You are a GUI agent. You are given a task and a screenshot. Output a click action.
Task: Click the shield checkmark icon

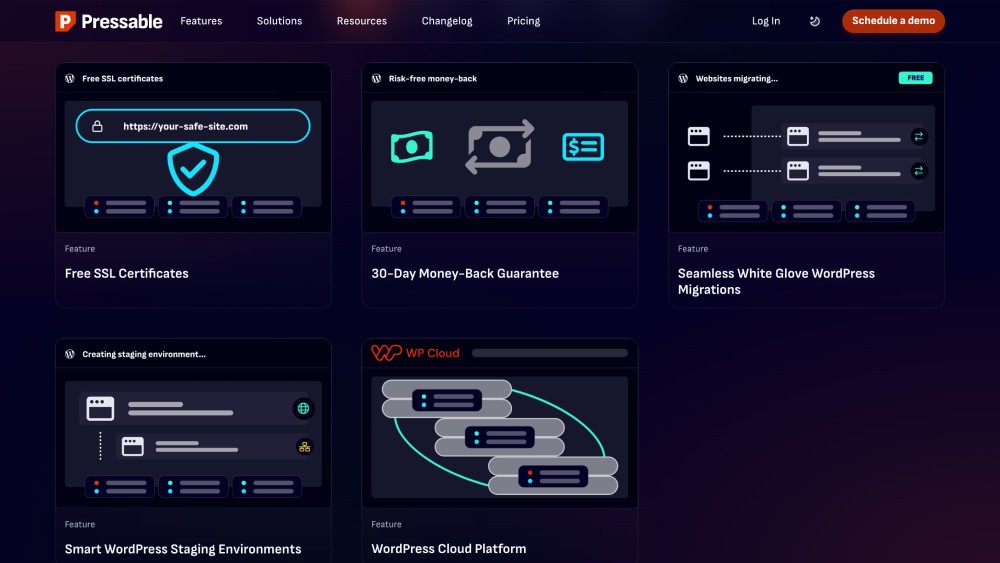point(193,168)
